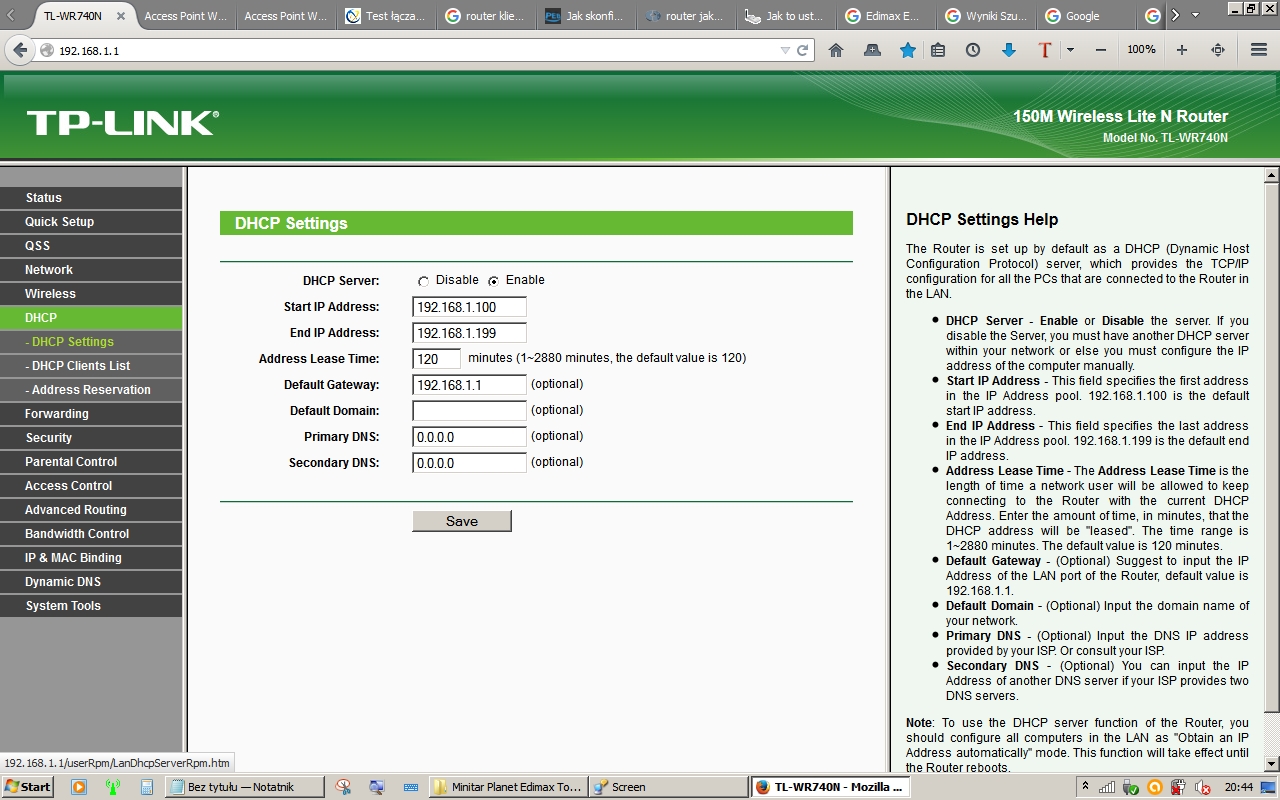Click the zoom in plus icon

[1181, 50]
